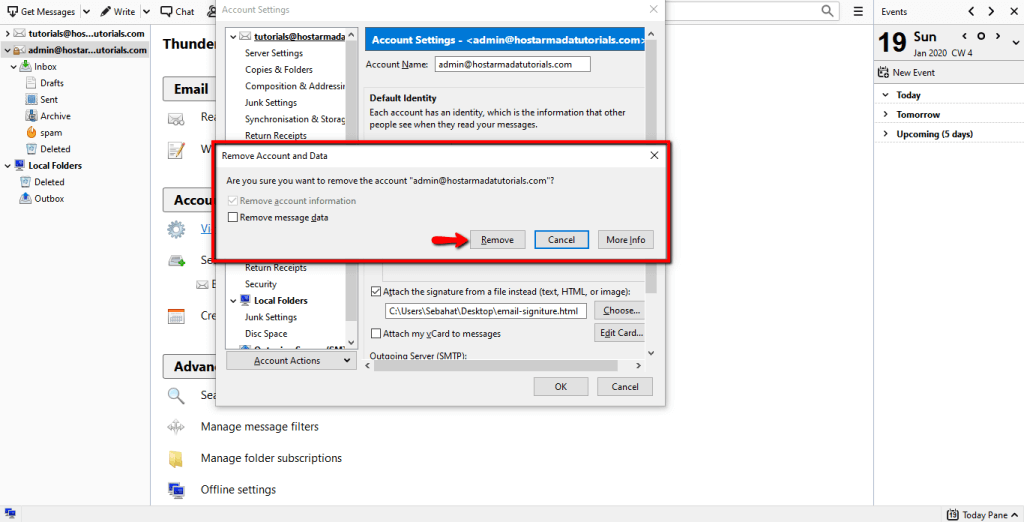Click Cancel in Account Settings window
The height and width of the screenshot is (522, 1024).
[x=624, y=387]
